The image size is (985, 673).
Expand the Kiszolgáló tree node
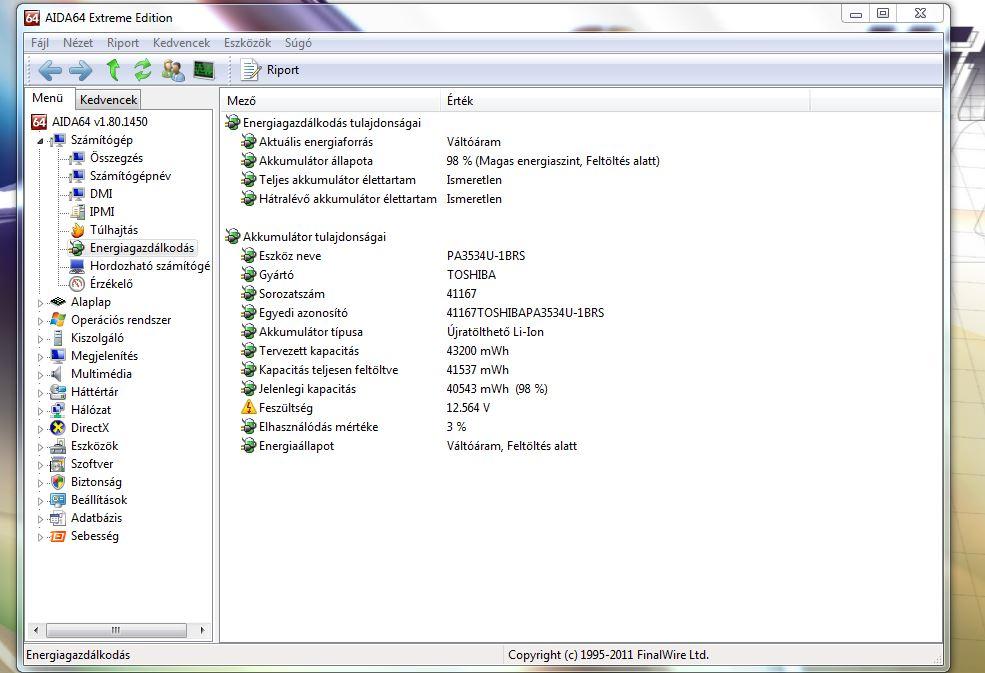(x=40, y=339)
